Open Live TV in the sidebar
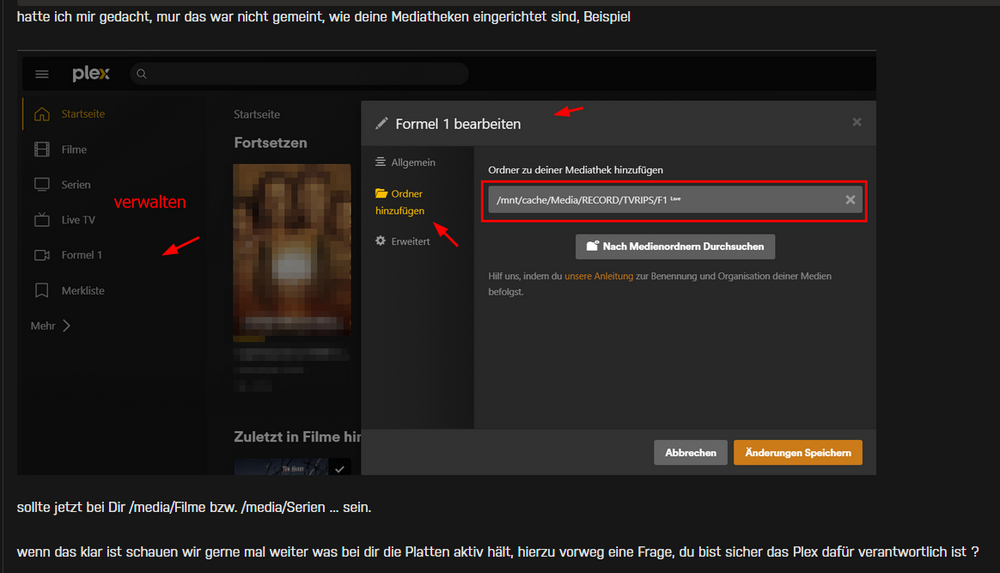This screenshot has width=1000, height=573. [78, 220]
